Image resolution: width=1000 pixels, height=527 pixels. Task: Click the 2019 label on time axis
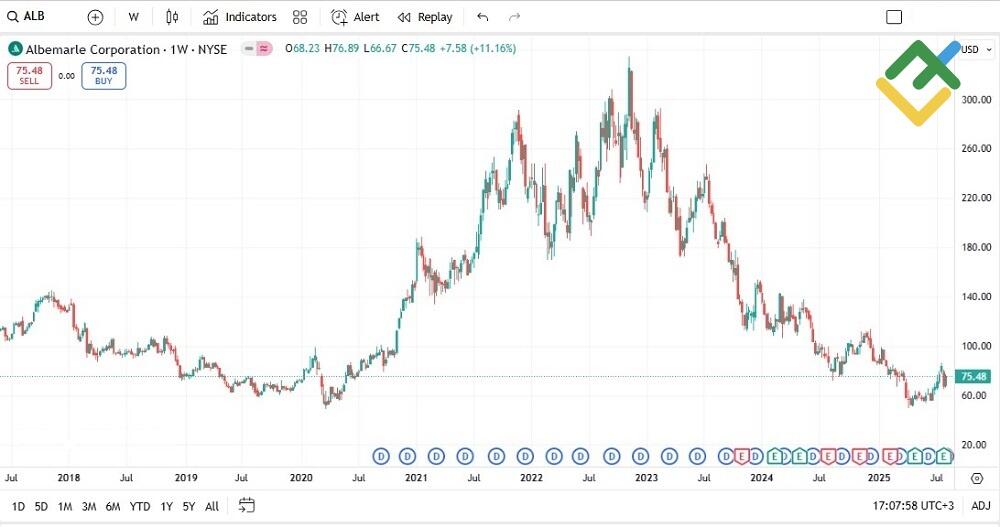point(186,478)
